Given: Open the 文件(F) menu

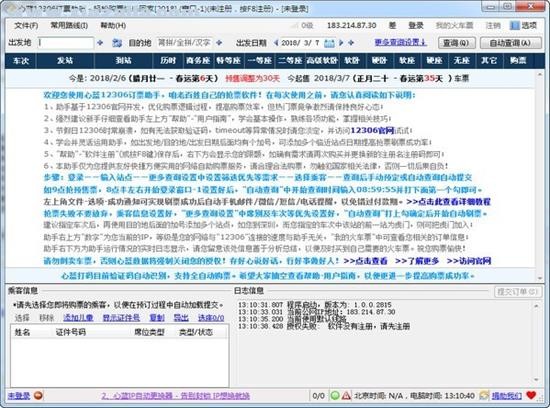Looking at the screenshot, I should point(26,25).
